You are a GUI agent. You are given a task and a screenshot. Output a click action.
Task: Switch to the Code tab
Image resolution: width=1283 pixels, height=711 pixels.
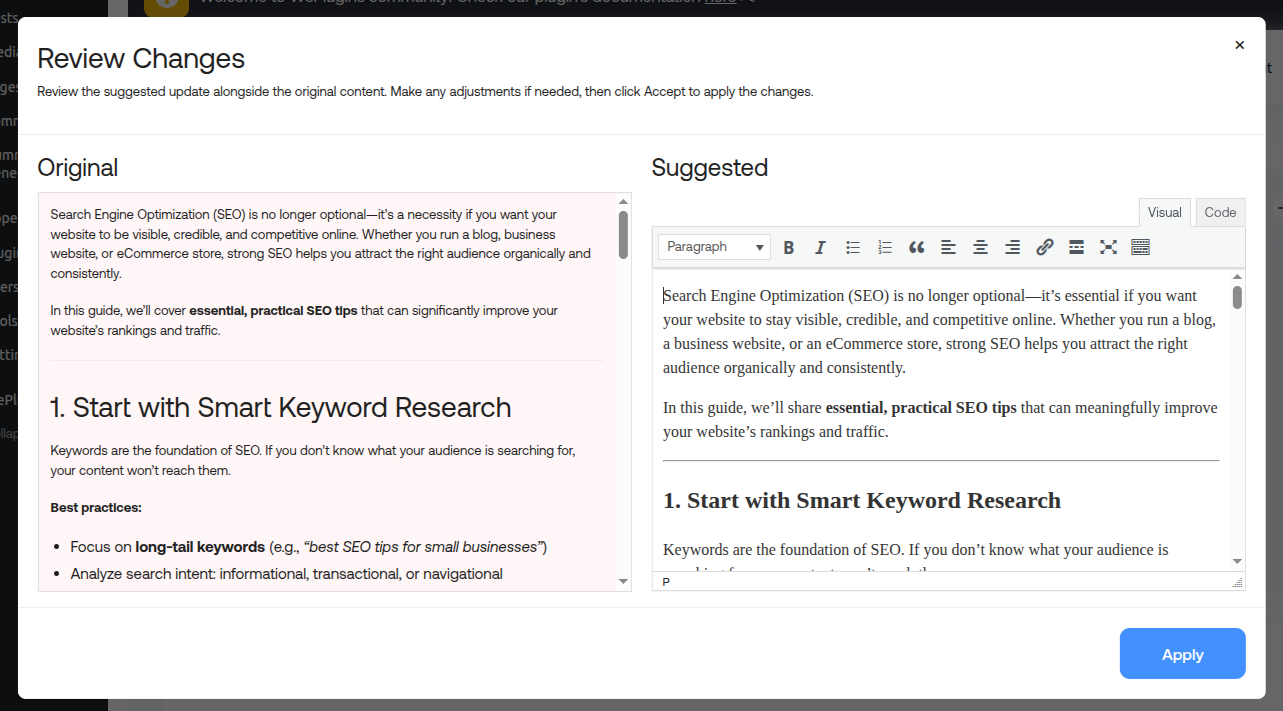(1220, 212)
